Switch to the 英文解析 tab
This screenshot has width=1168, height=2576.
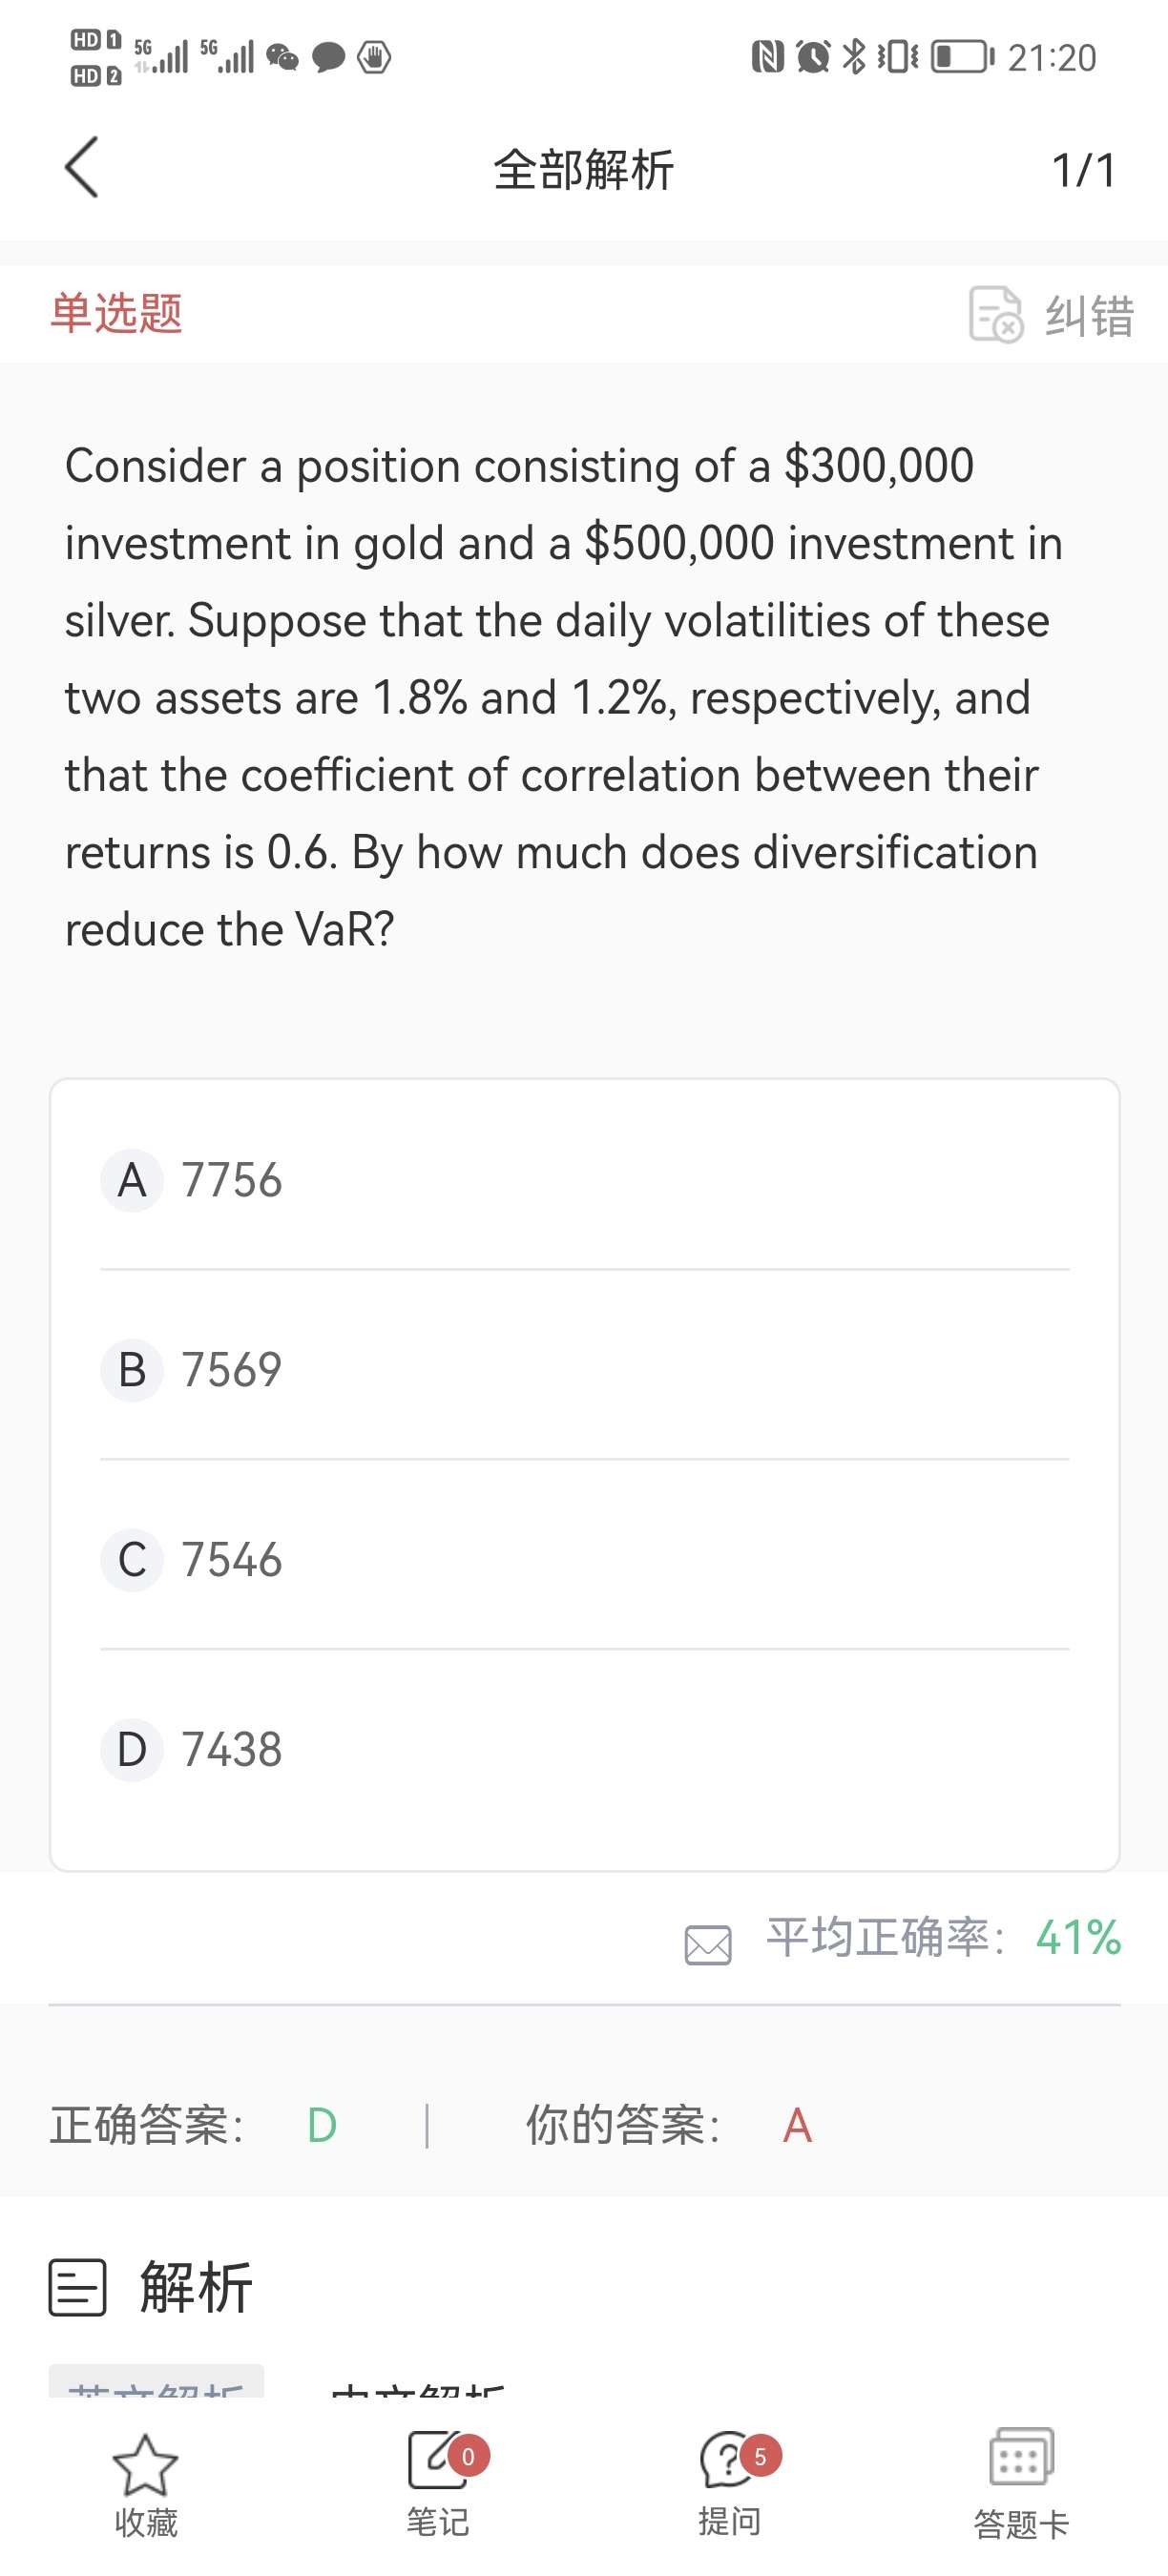(x=157, y=2385)
